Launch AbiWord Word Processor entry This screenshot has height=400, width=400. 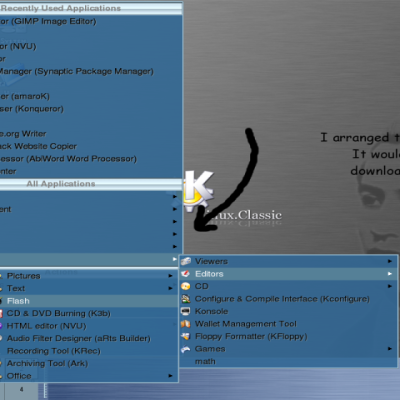[x=91, y=159]
